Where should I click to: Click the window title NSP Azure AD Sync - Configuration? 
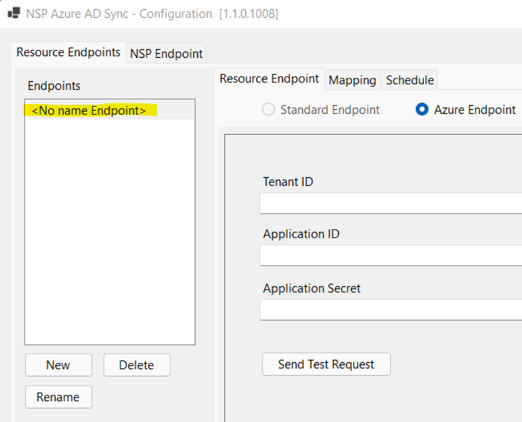pyautogui.click(x=119, y=14)
